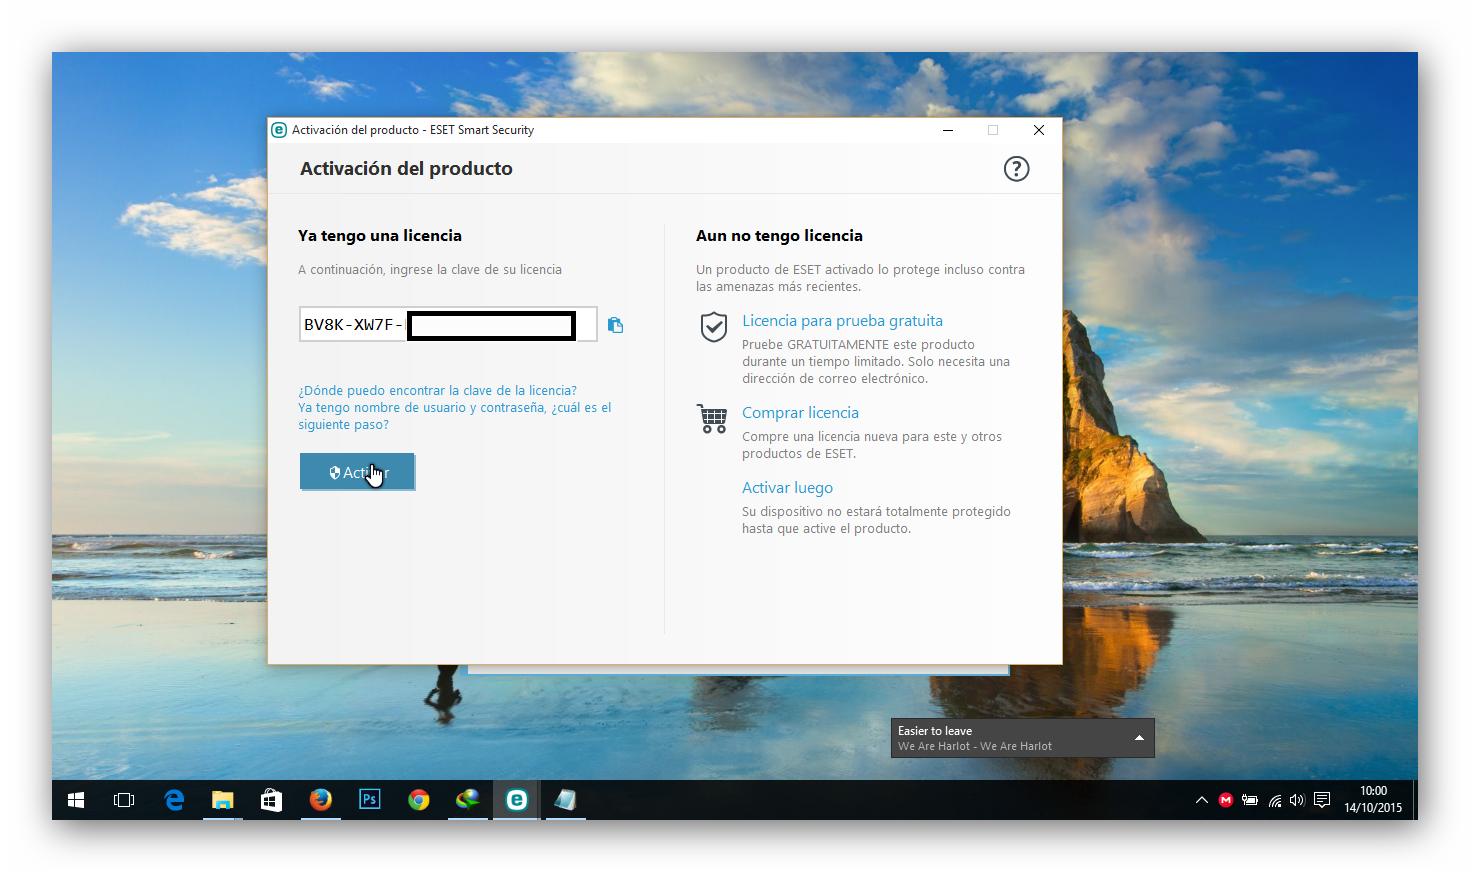This screenshot has height=872, width=1470.
Task: Open the Windows Start menu
Action: point(76,800)
